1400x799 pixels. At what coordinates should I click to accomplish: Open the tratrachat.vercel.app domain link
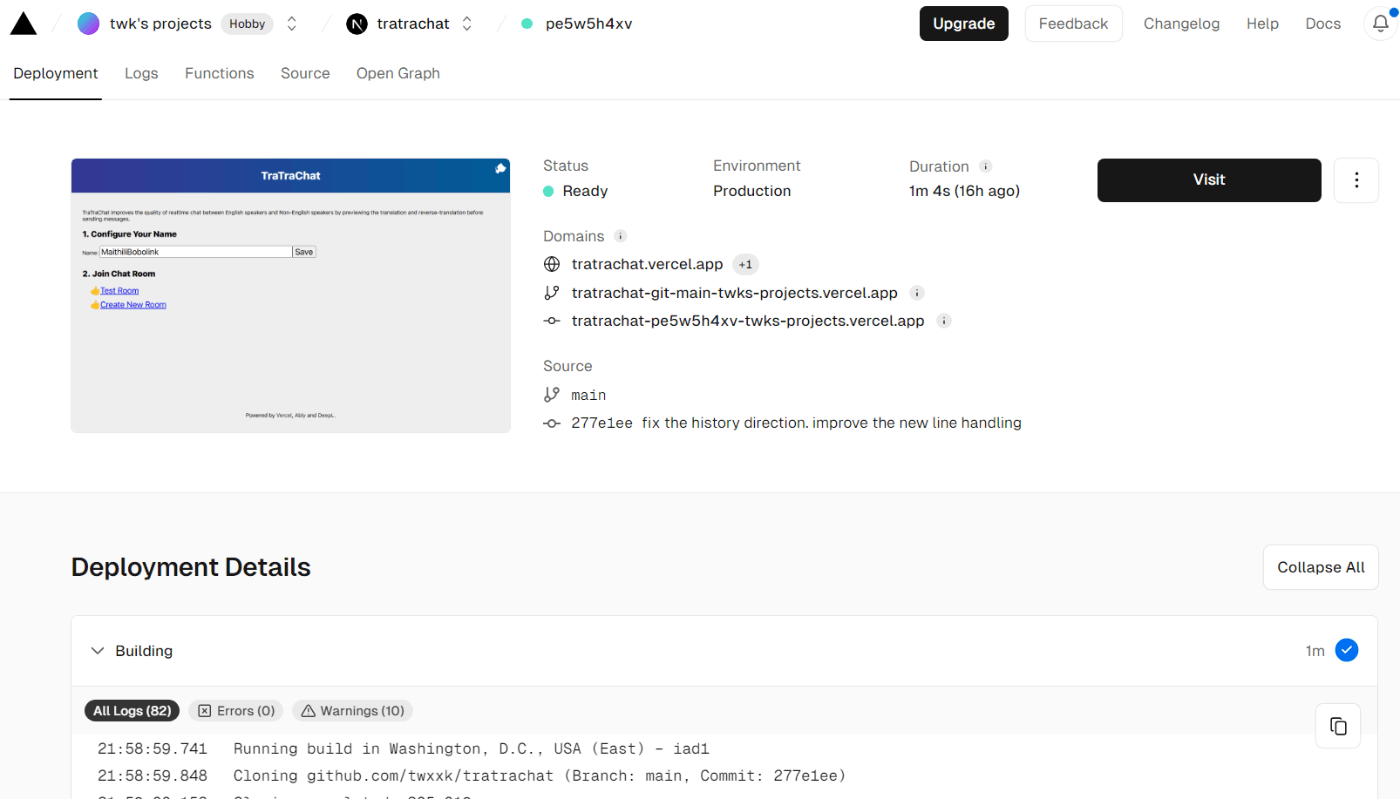click(647, 265)
